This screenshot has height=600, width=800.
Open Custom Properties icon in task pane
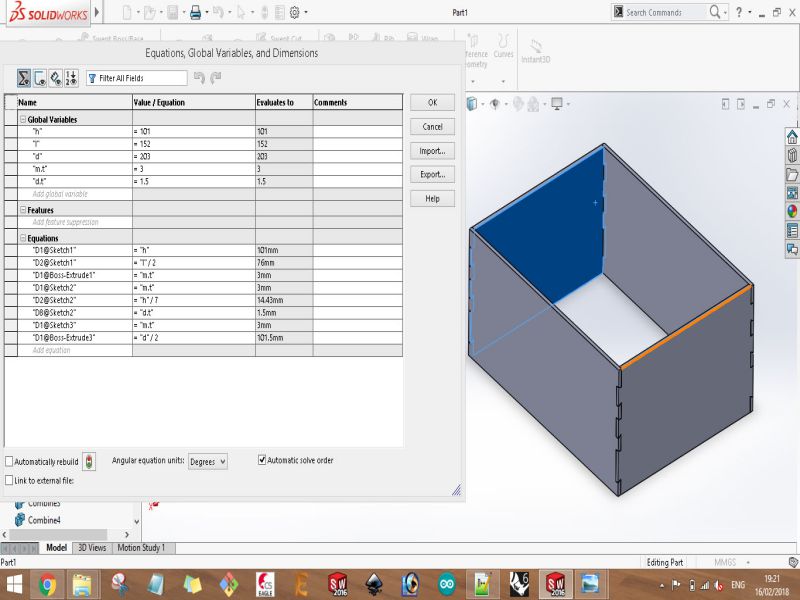coord(792,230)
